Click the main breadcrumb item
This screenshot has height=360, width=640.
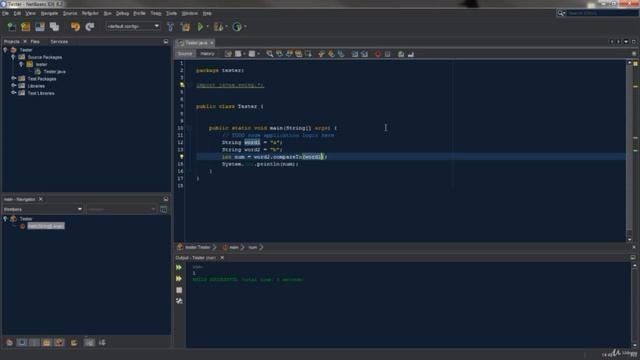click(x=234, y=247)
